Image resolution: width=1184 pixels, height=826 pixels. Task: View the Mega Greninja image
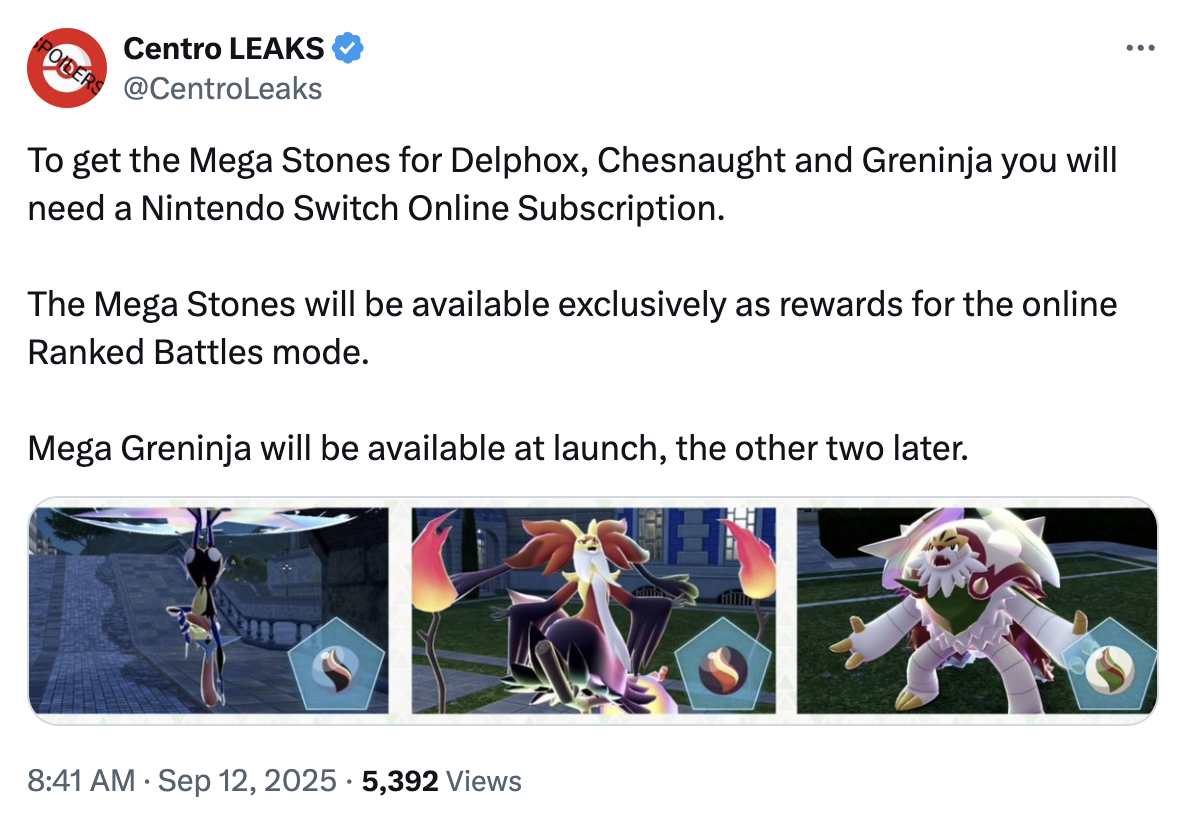[209, 610]
